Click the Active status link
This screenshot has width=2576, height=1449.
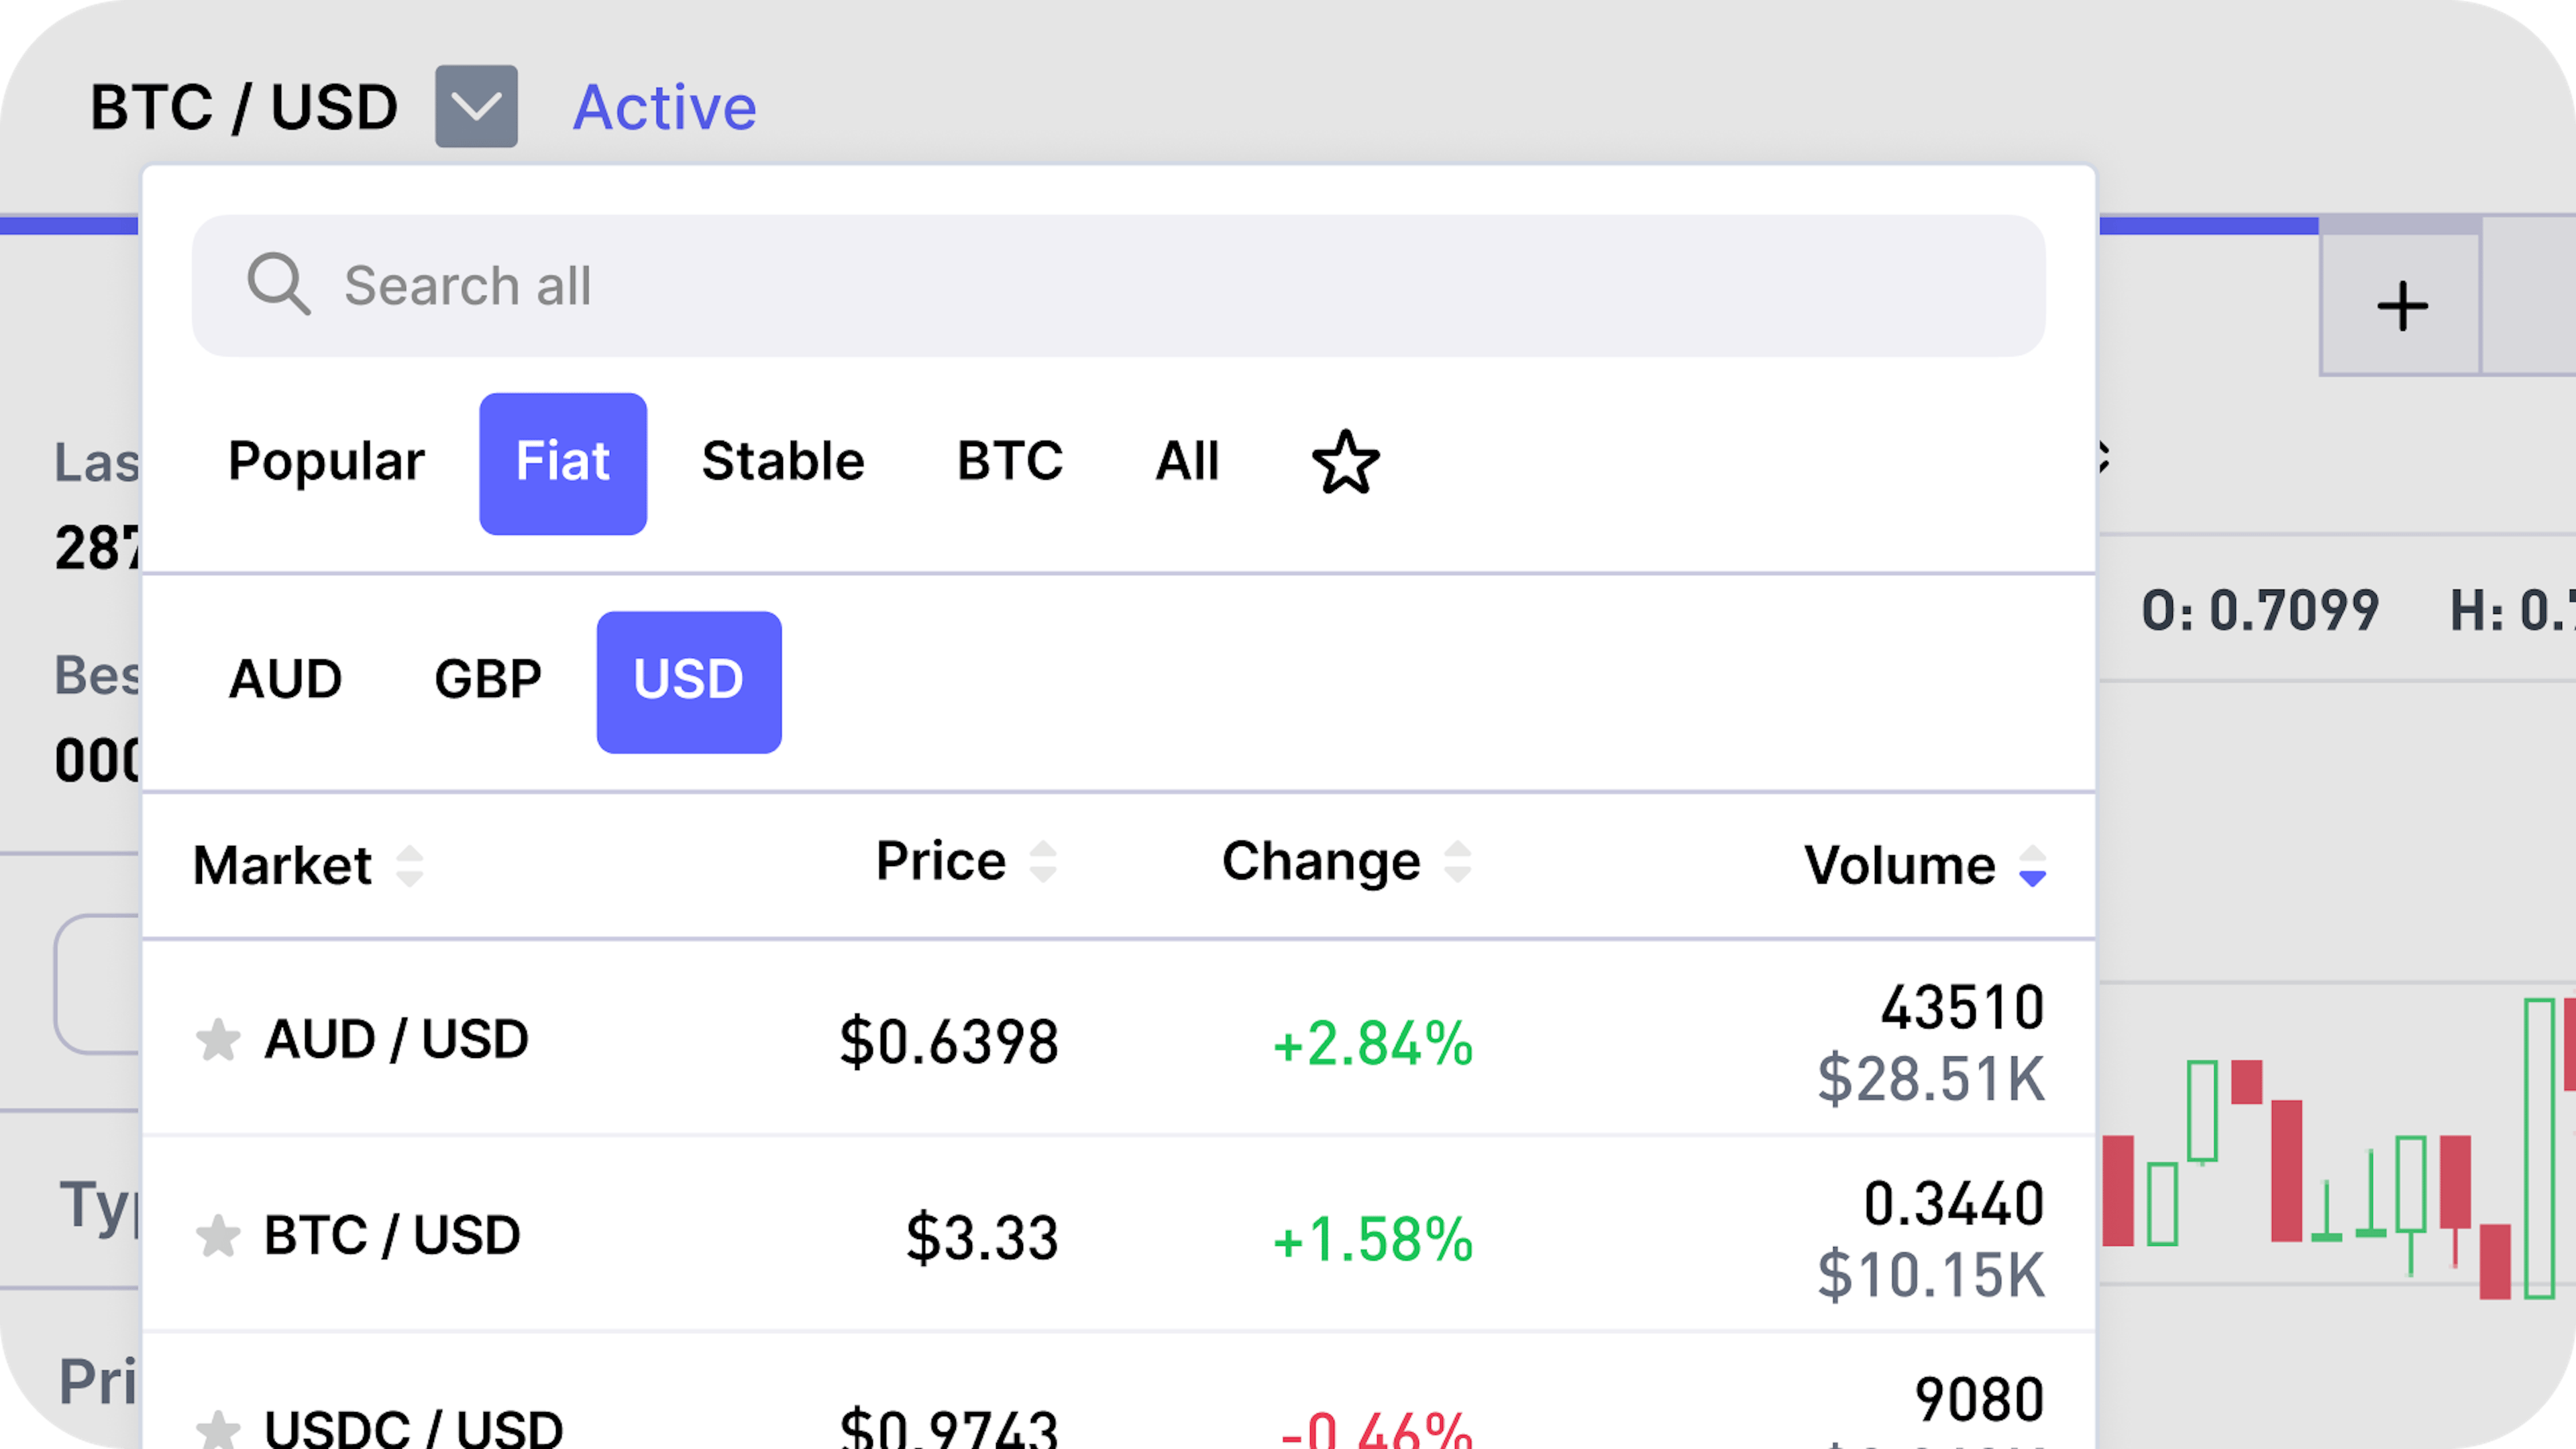click(x=664, y=105)
